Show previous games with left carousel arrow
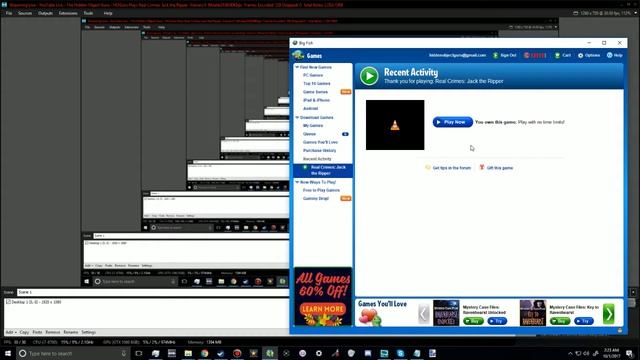Screen dimensions: 640x360 coord(424,313)
